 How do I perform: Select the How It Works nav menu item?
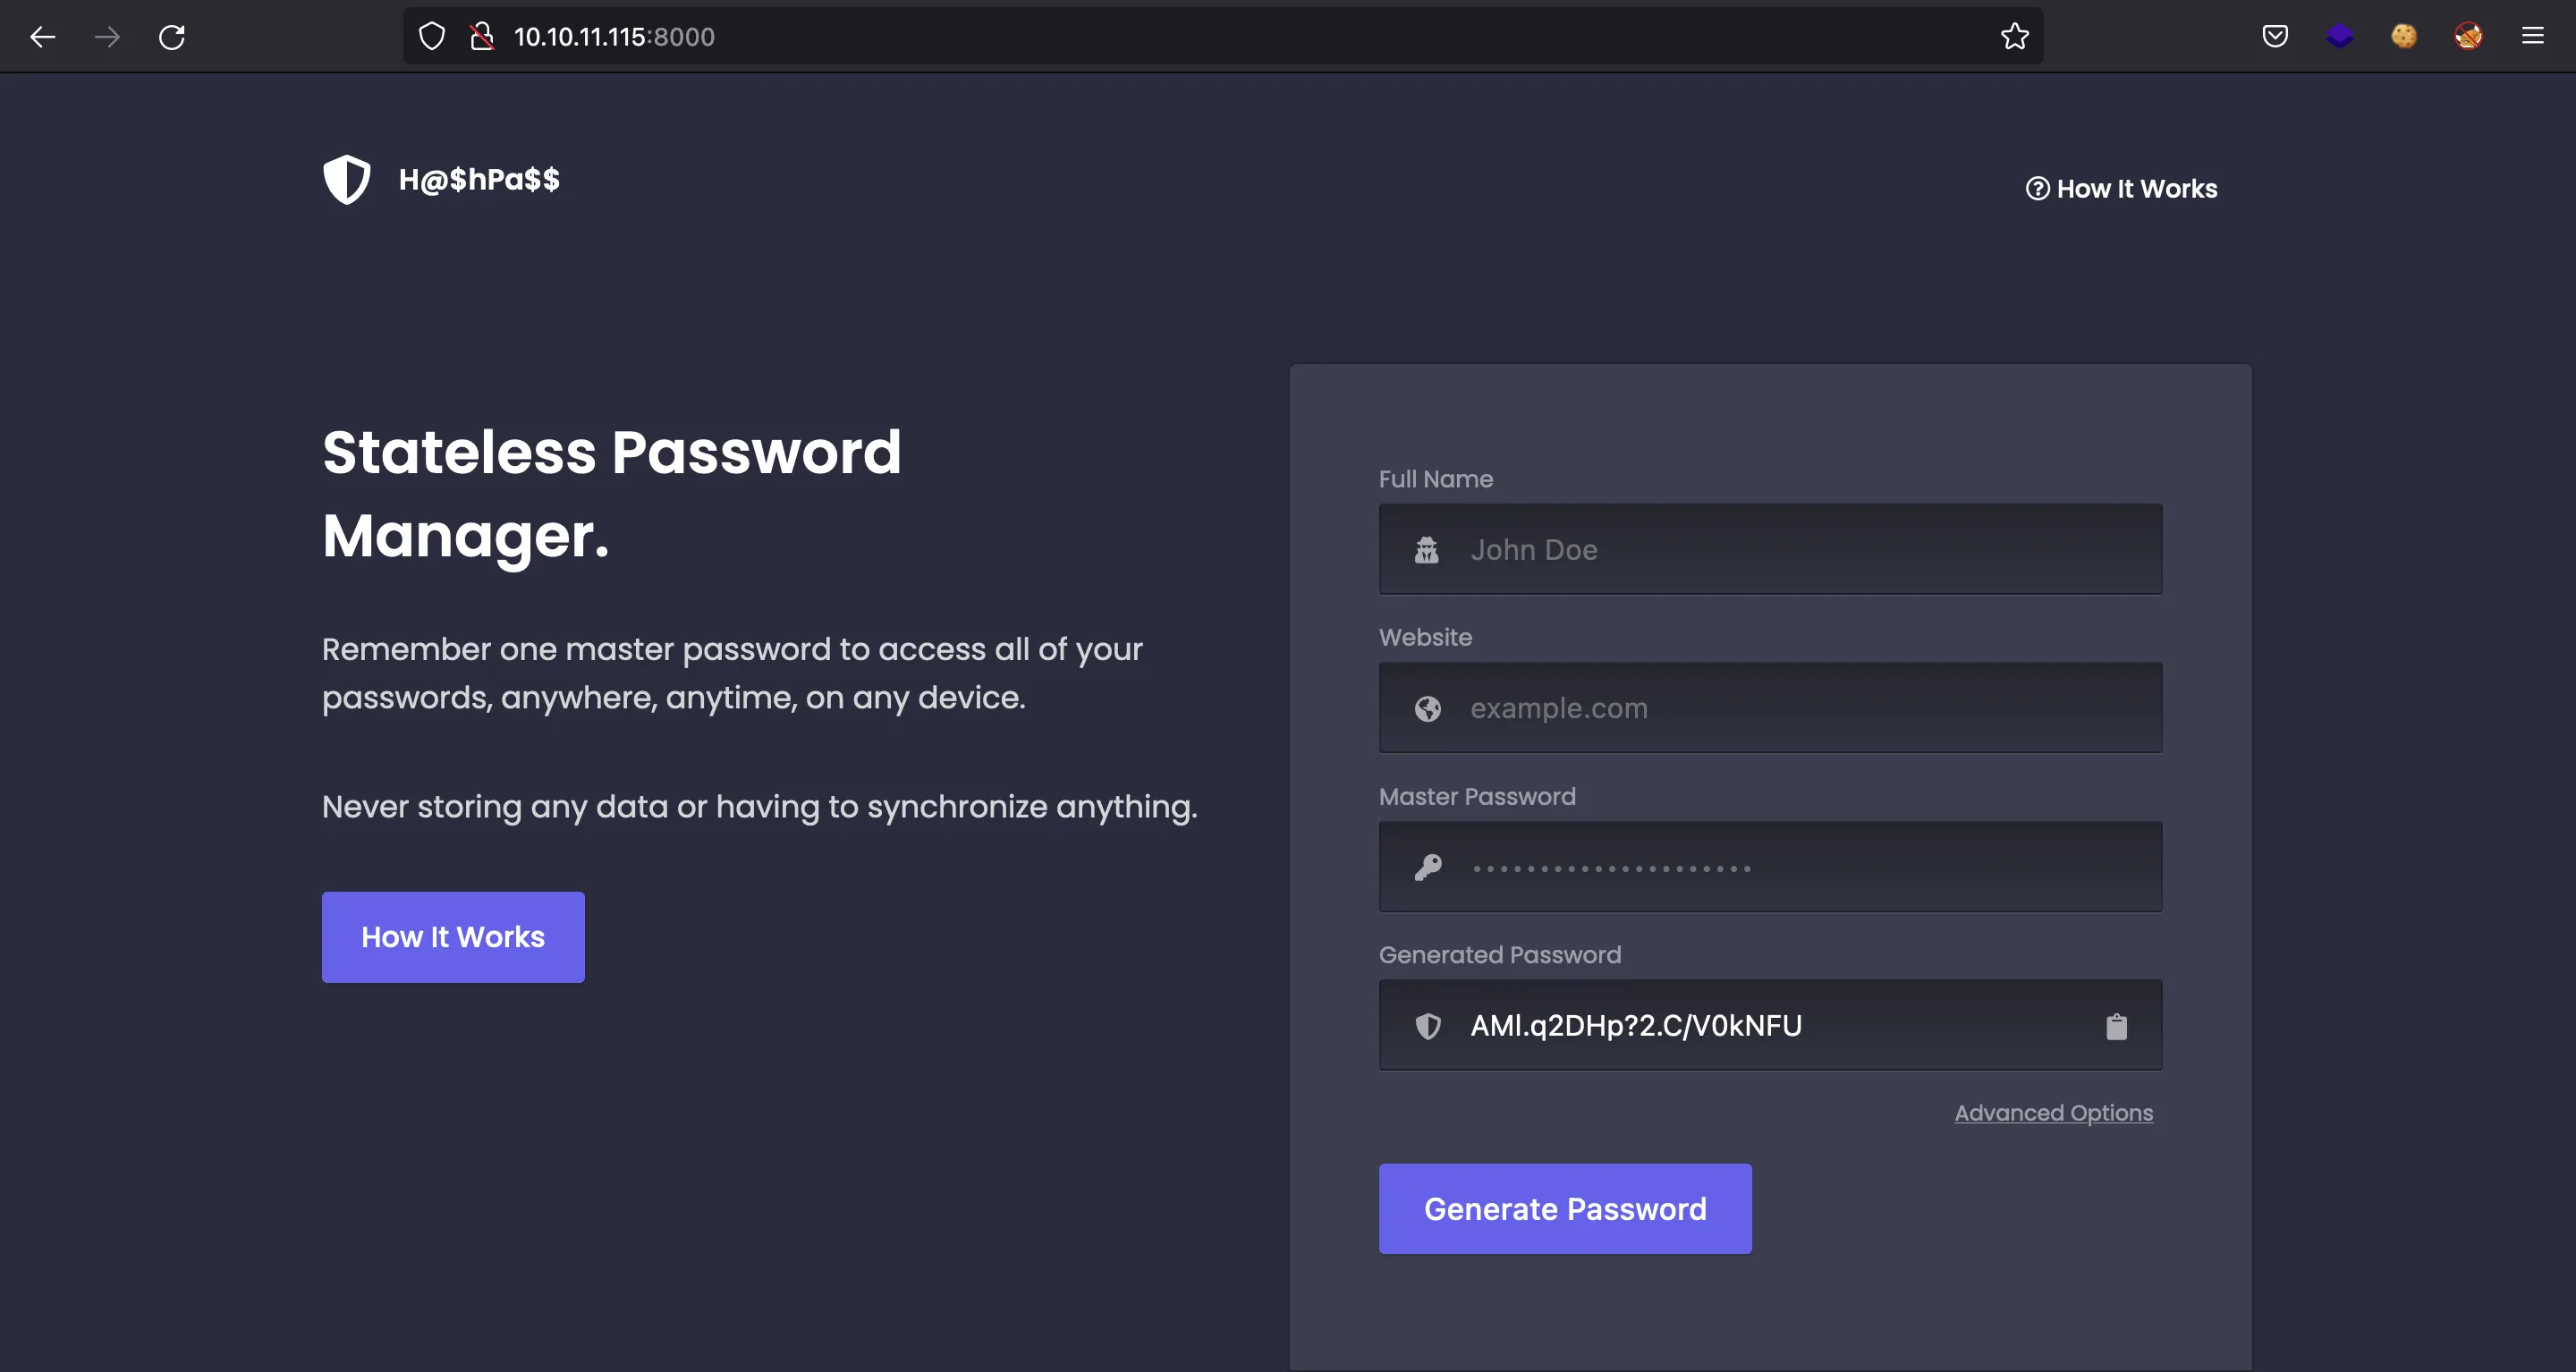(x=2121, y=190)
